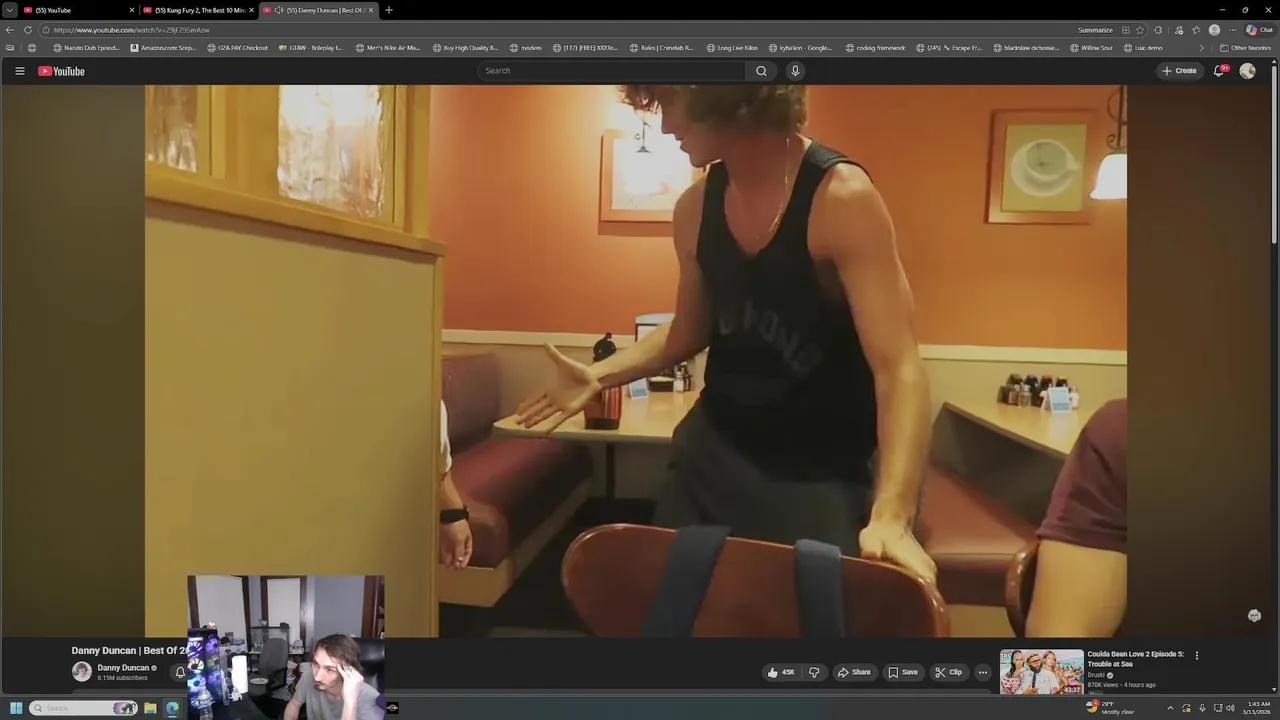1280x720 pixels.
Task: Like the video with thumbs up
Action: tap(782, 672)
